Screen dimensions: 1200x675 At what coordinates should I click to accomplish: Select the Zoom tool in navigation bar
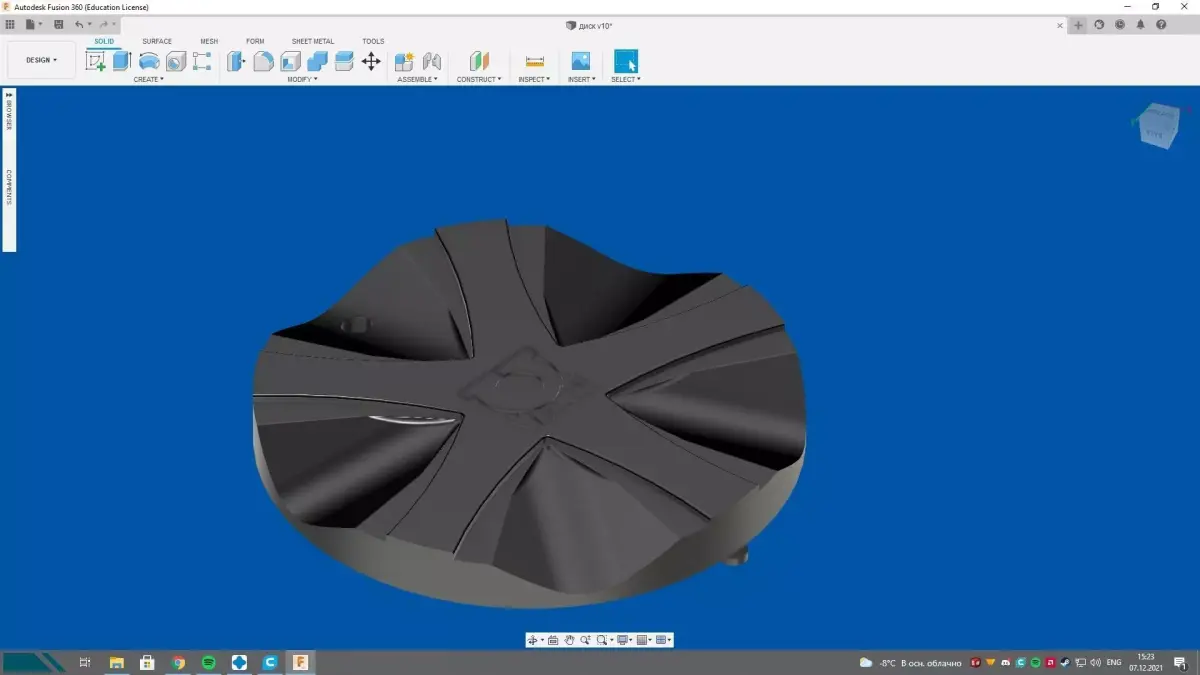pyautogui.click(x=585, y=640)
